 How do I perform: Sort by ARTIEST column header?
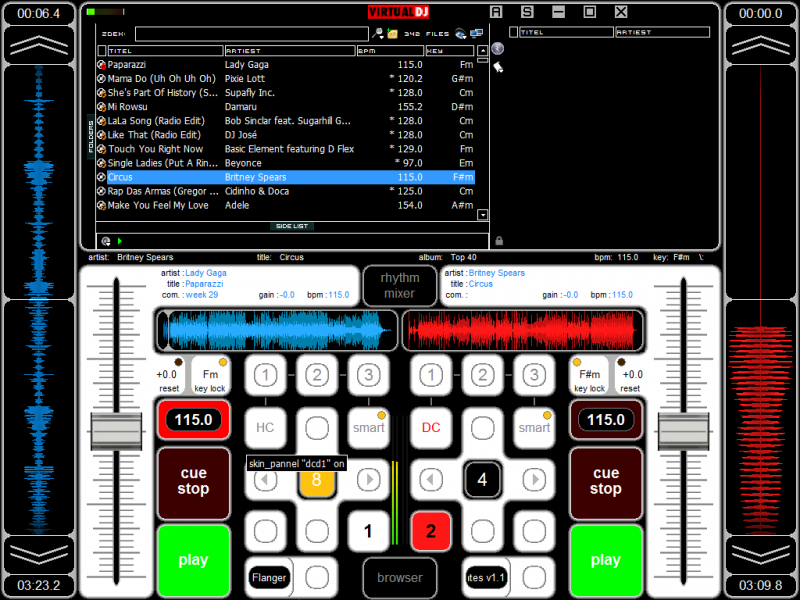point(289,51)
